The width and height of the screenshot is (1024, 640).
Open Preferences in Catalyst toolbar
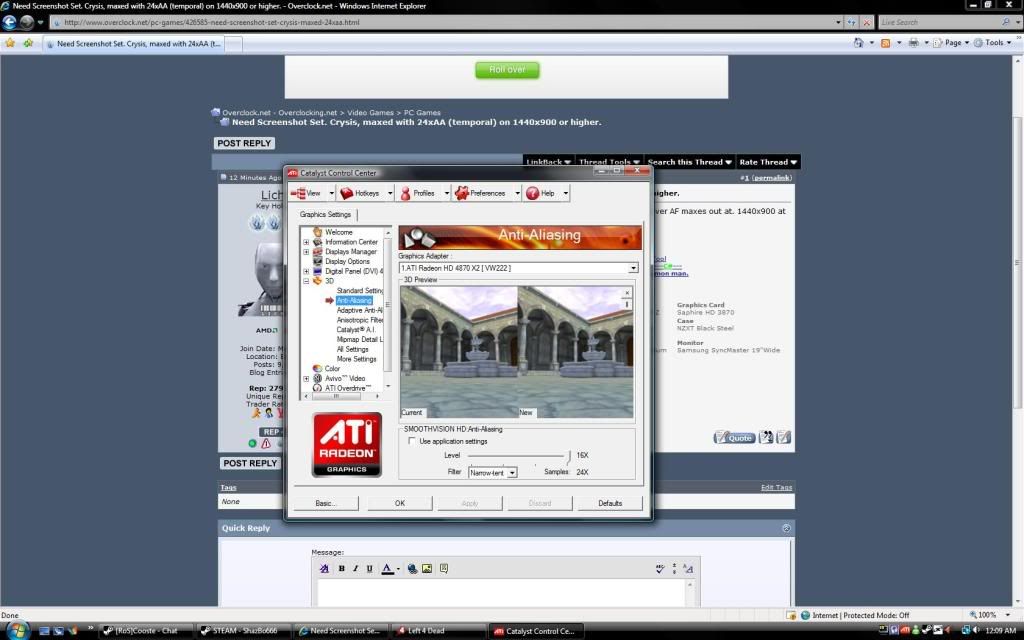pos(482,193)
